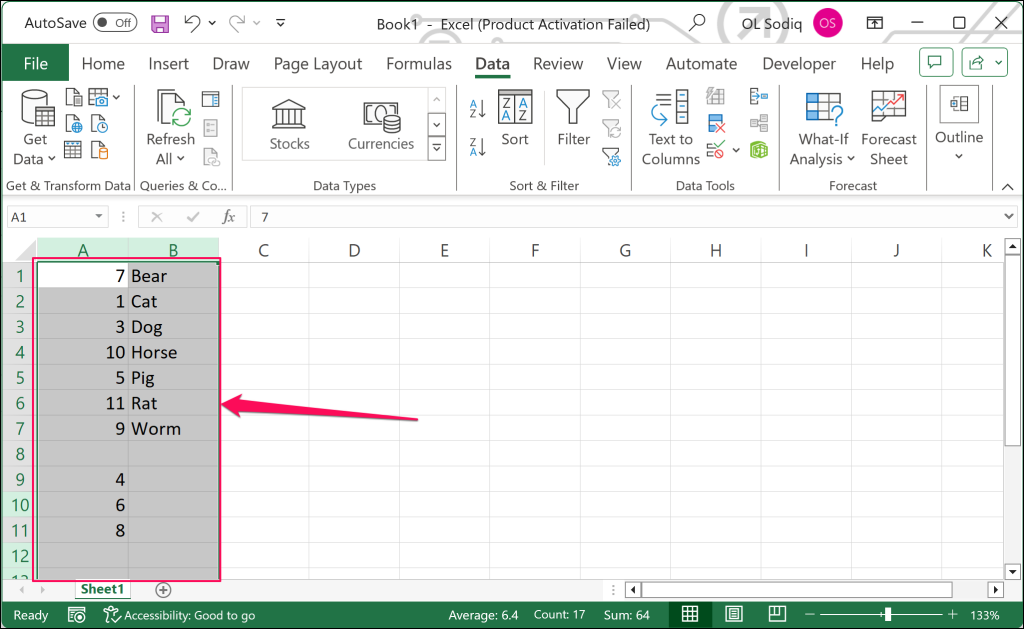Screen dimensions: 1024x629
Task: Open the OS account avatar
Action: point(827,24)
